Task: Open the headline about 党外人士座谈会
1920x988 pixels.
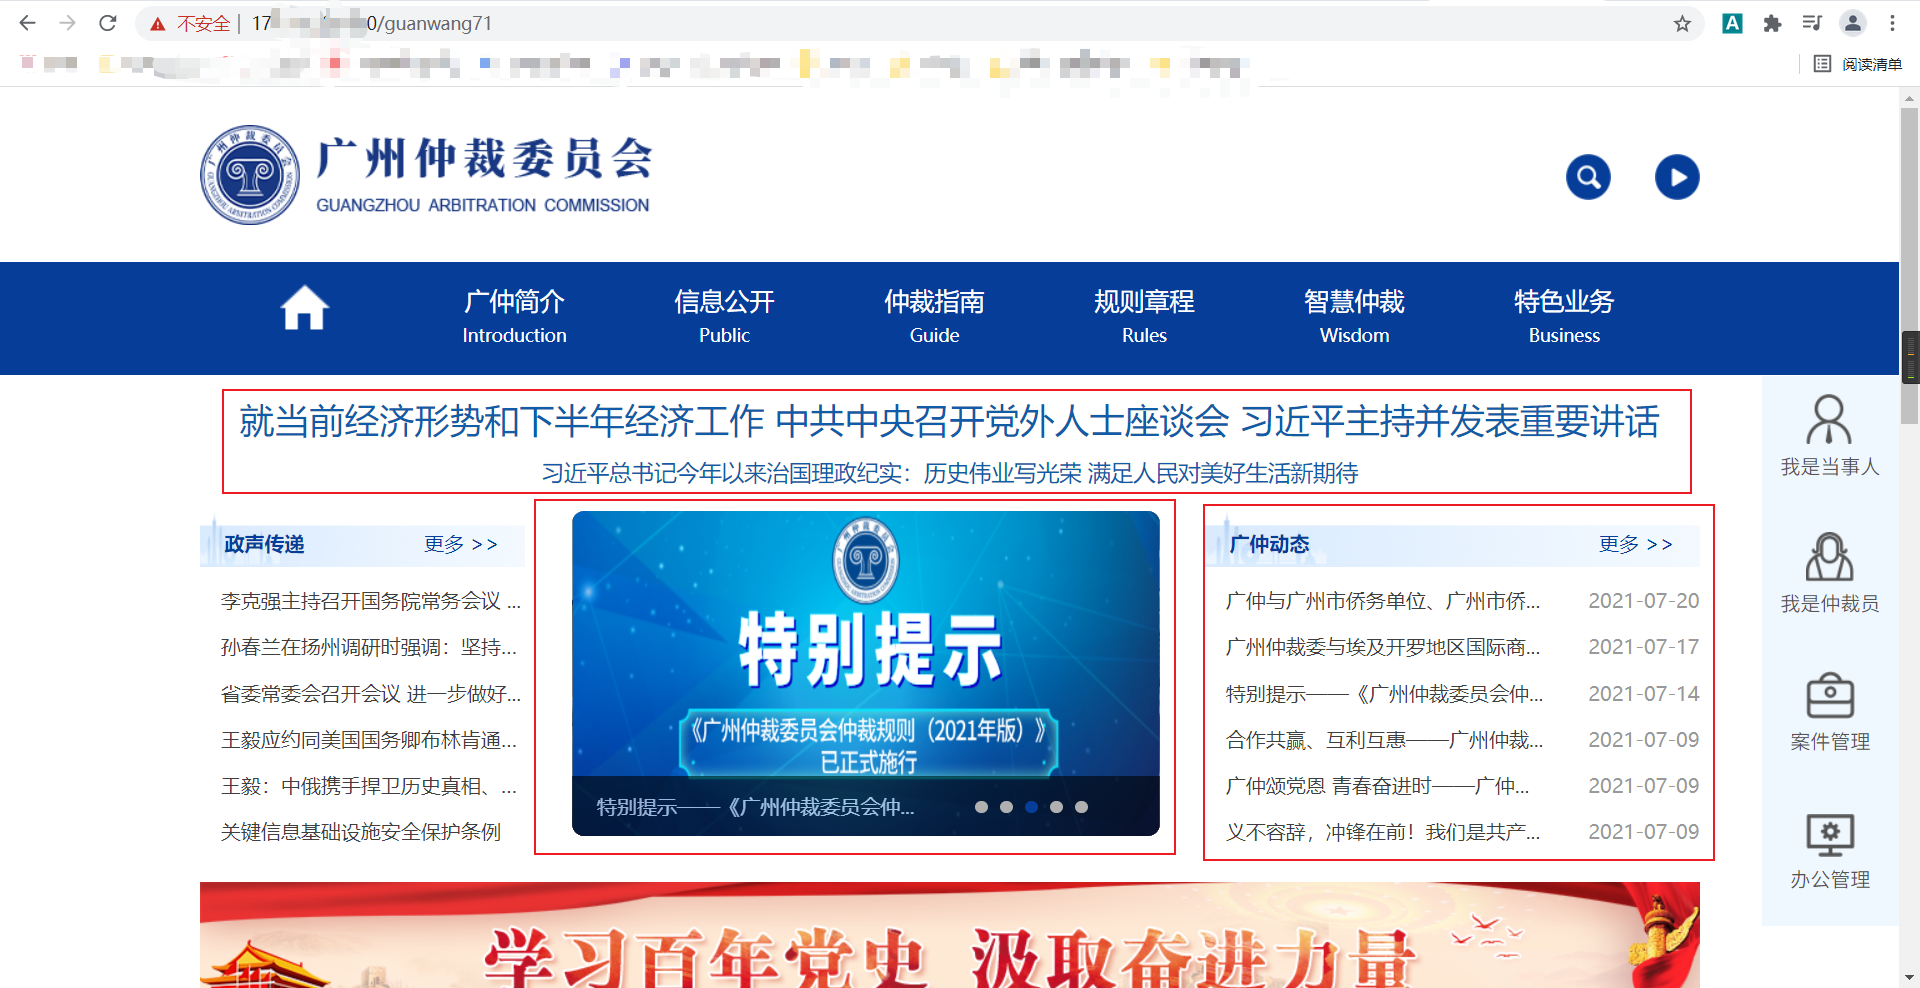Action: (949, 422)
